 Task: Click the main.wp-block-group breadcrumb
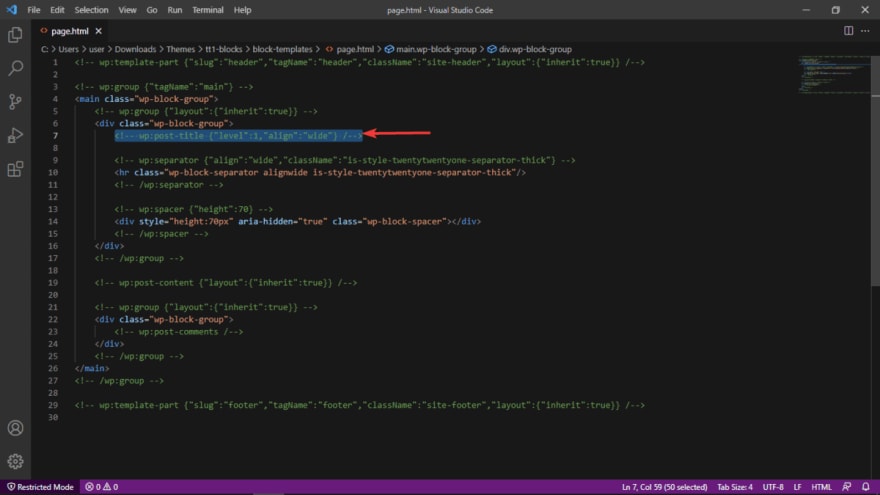[x=430, y=49]
